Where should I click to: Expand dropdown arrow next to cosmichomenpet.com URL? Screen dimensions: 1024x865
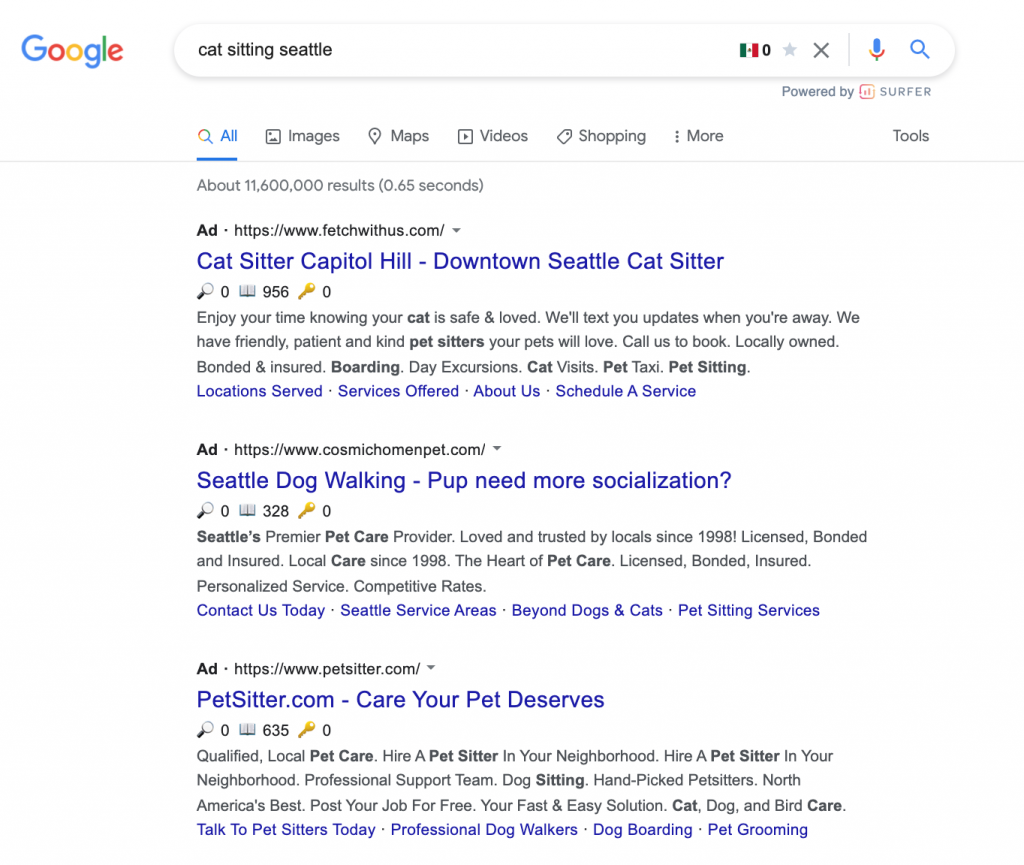pos(497,450)
